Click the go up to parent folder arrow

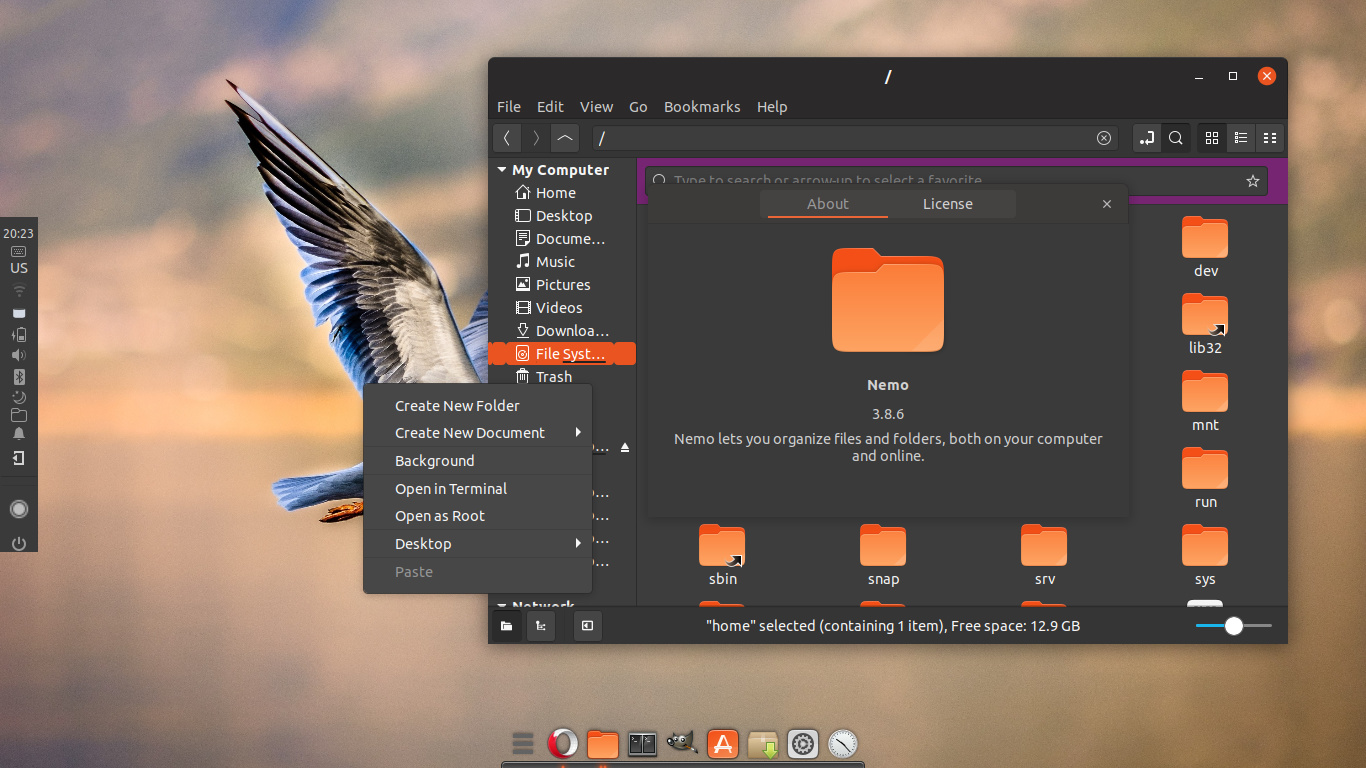tap(565, 138)
